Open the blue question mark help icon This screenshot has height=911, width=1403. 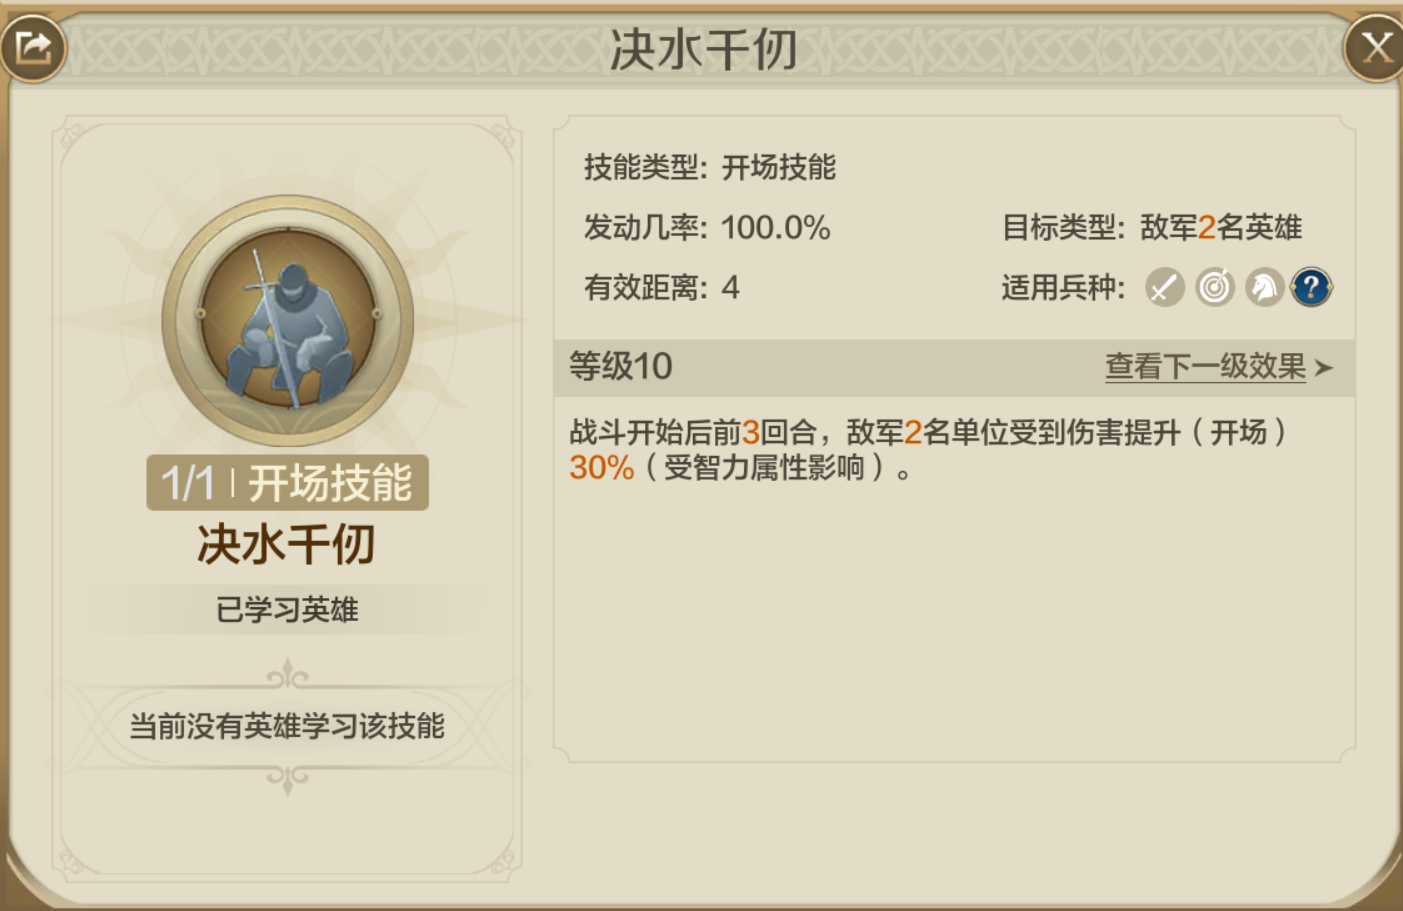[1311, 288]
